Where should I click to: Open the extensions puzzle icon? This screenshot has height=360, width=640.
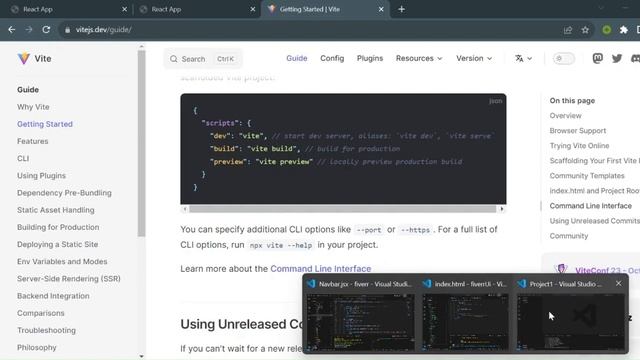point(624,30)
